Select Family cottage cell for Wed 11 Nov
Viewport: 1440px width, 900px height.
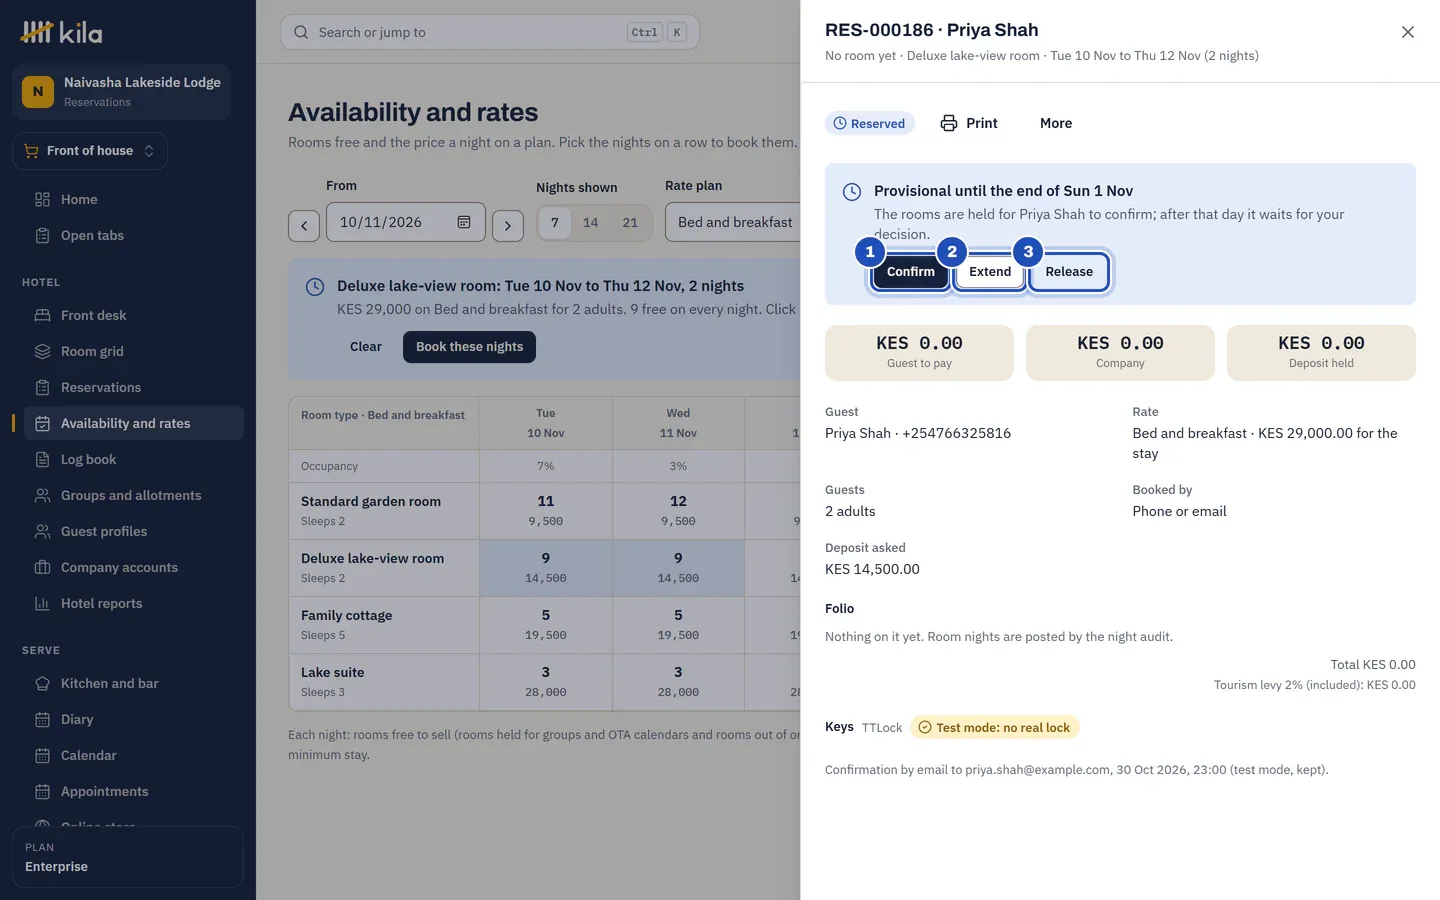pyautogui.click(x=678, y=625)
